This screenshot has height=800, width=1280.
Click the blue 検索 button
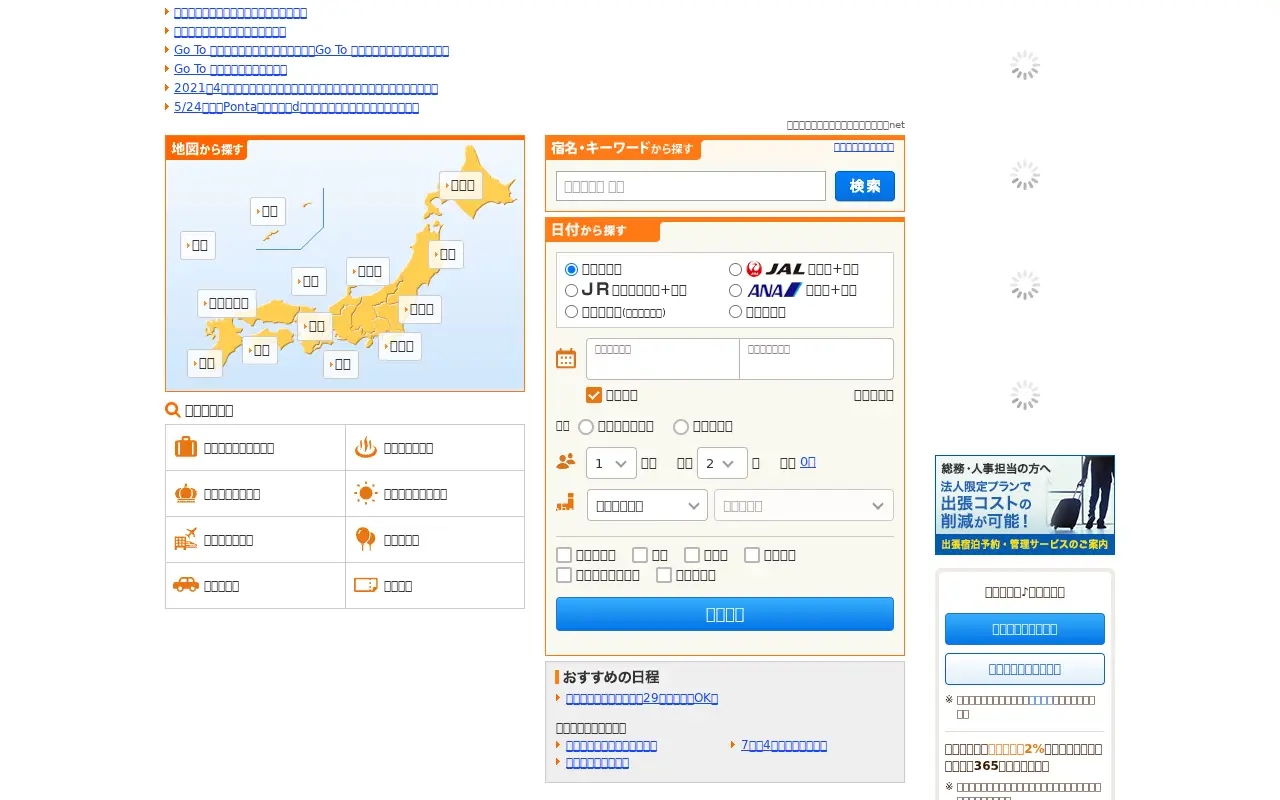[x=865, y=186]
